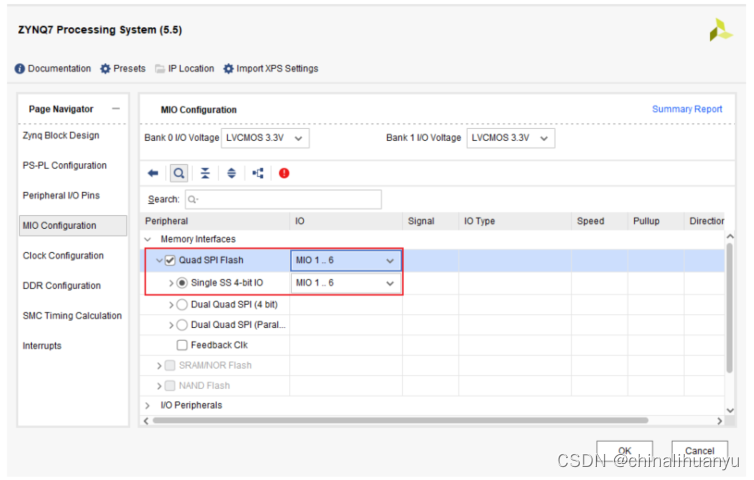Click the vertical scrollbar thumb
Screen dimensions: 754x480
(x=729, y=308)
